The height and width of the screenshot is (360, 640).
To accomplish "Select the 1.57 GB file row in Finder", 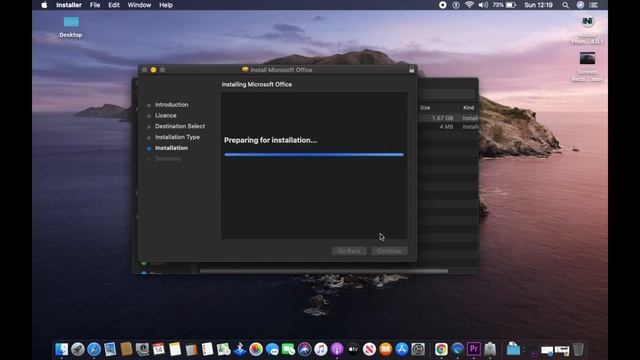I will [448, 118].
